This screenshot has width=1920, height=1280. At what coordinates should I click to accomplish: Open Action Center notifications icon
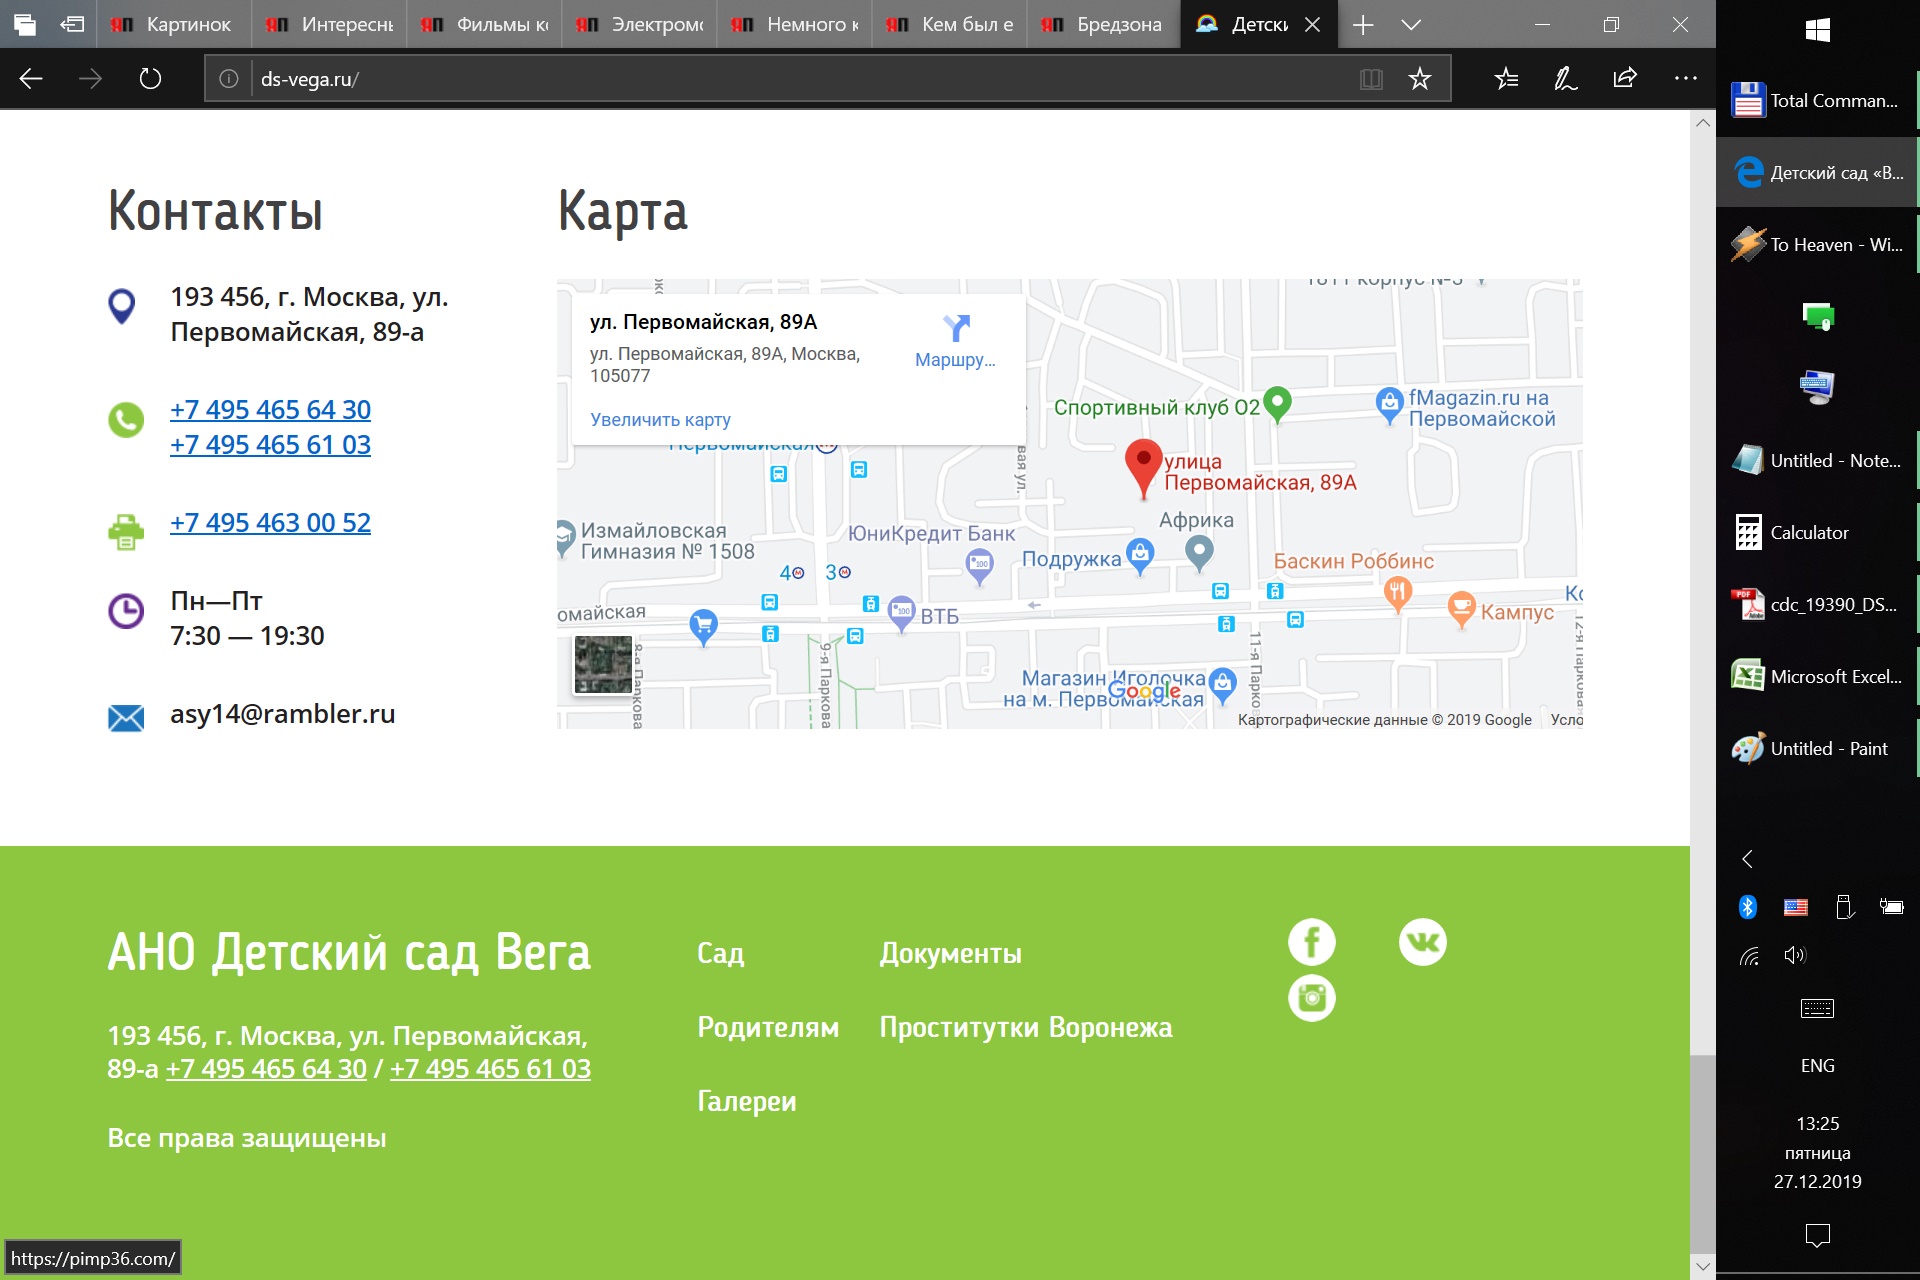point(1818,1236)
